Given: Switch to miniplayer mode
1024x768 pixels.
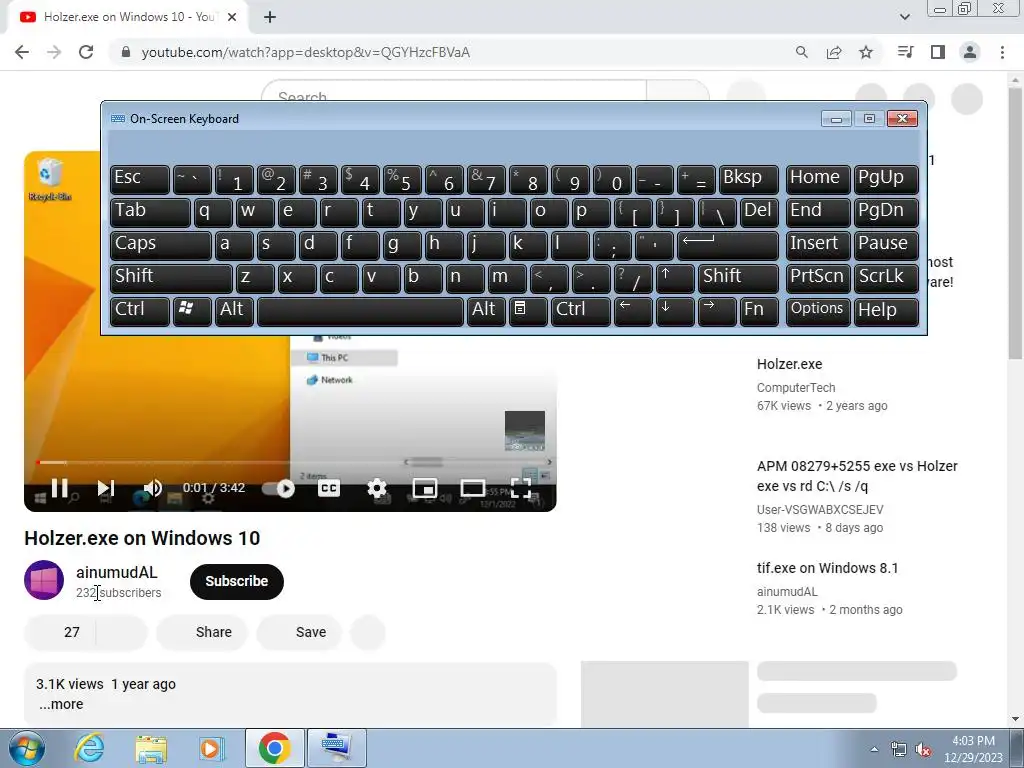Looking at the screenshot, I should coord(424,488).
